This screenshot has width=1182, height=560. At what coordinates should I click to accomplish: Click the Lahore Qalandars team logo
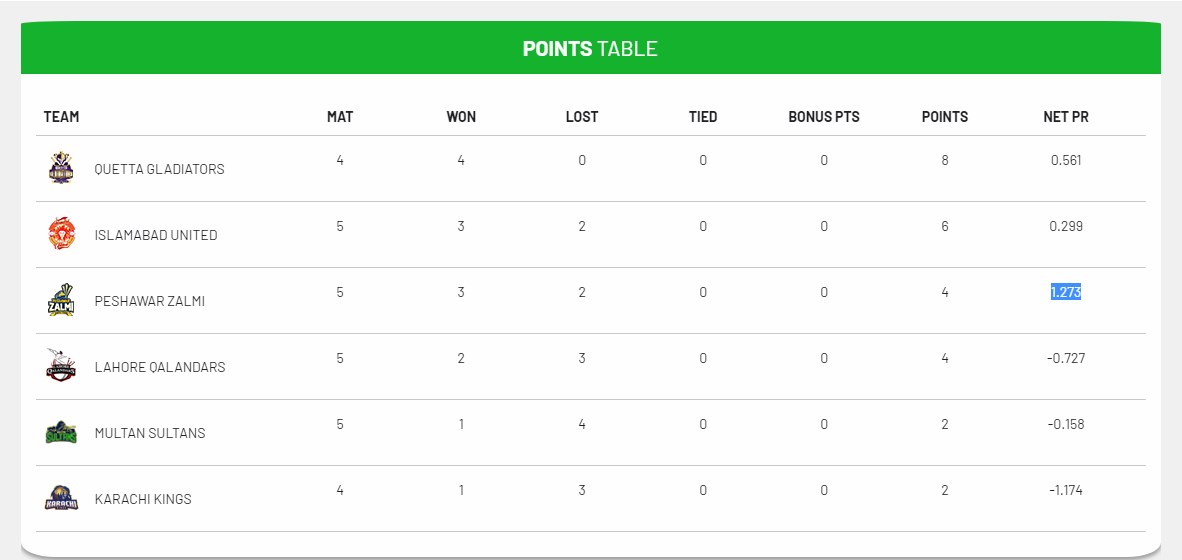click(61, 365)
